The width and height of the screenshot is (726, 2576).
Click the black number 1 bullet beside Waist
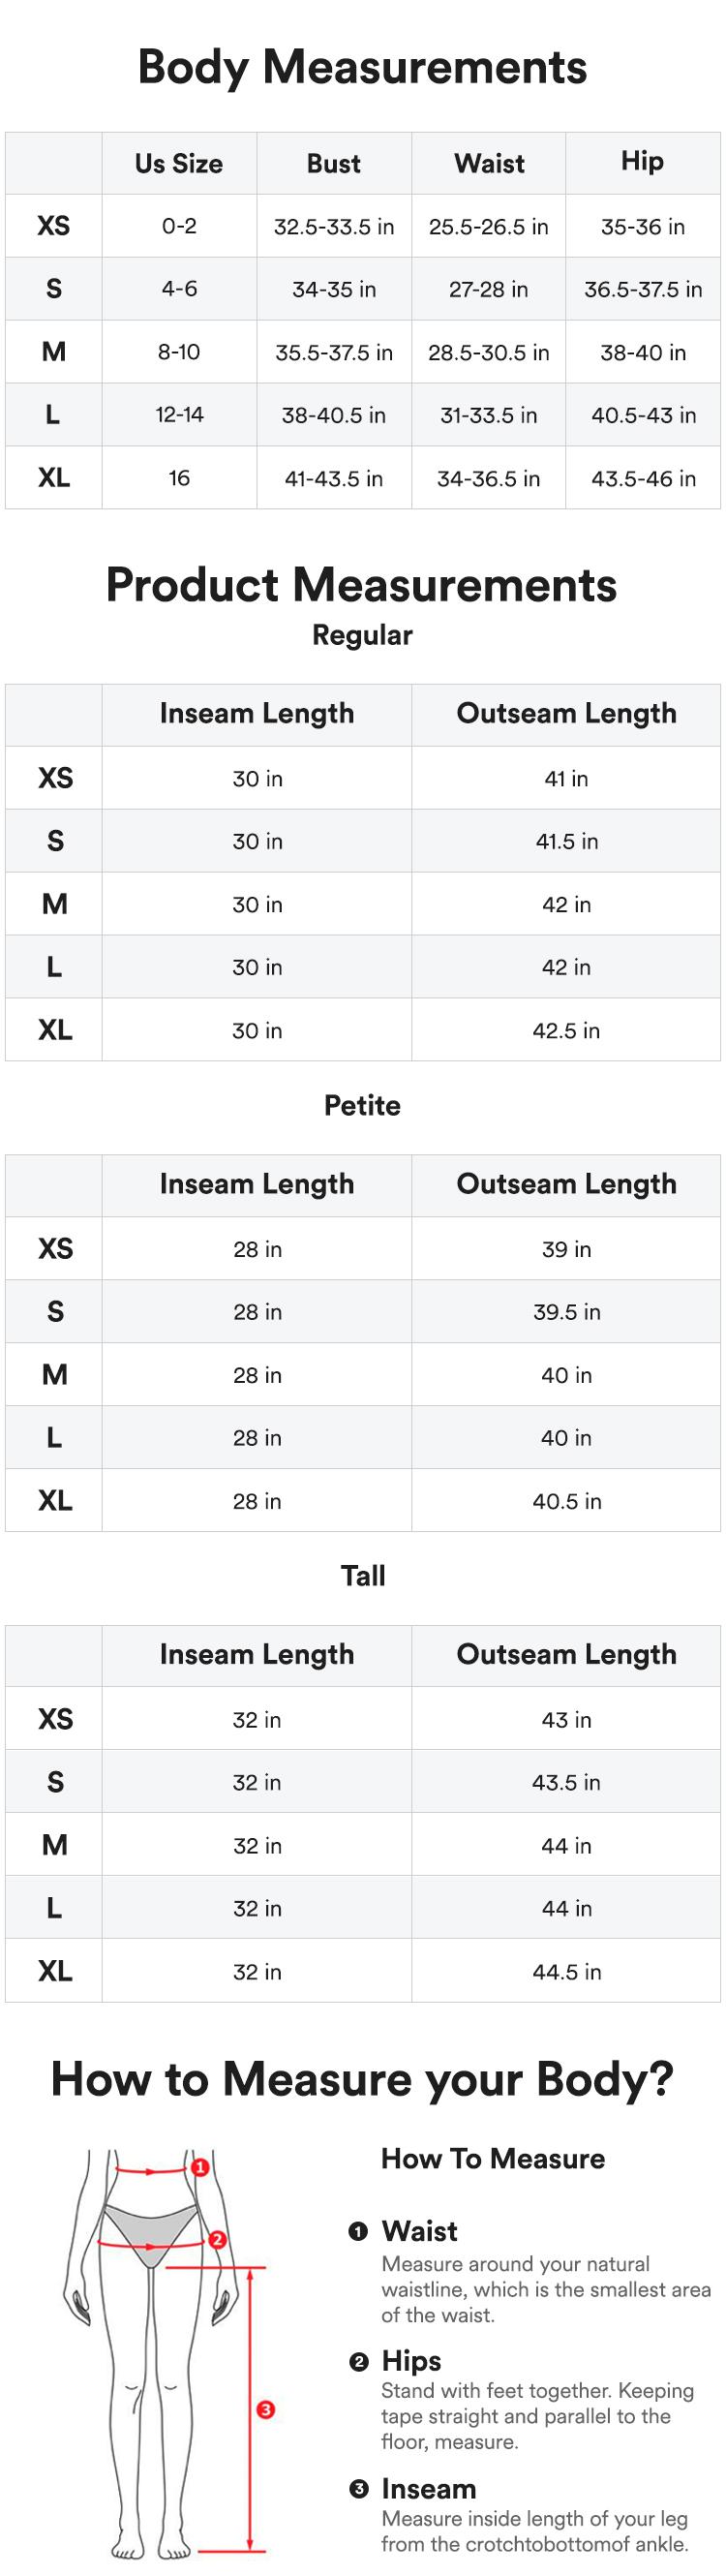(x=358, y=2231)
